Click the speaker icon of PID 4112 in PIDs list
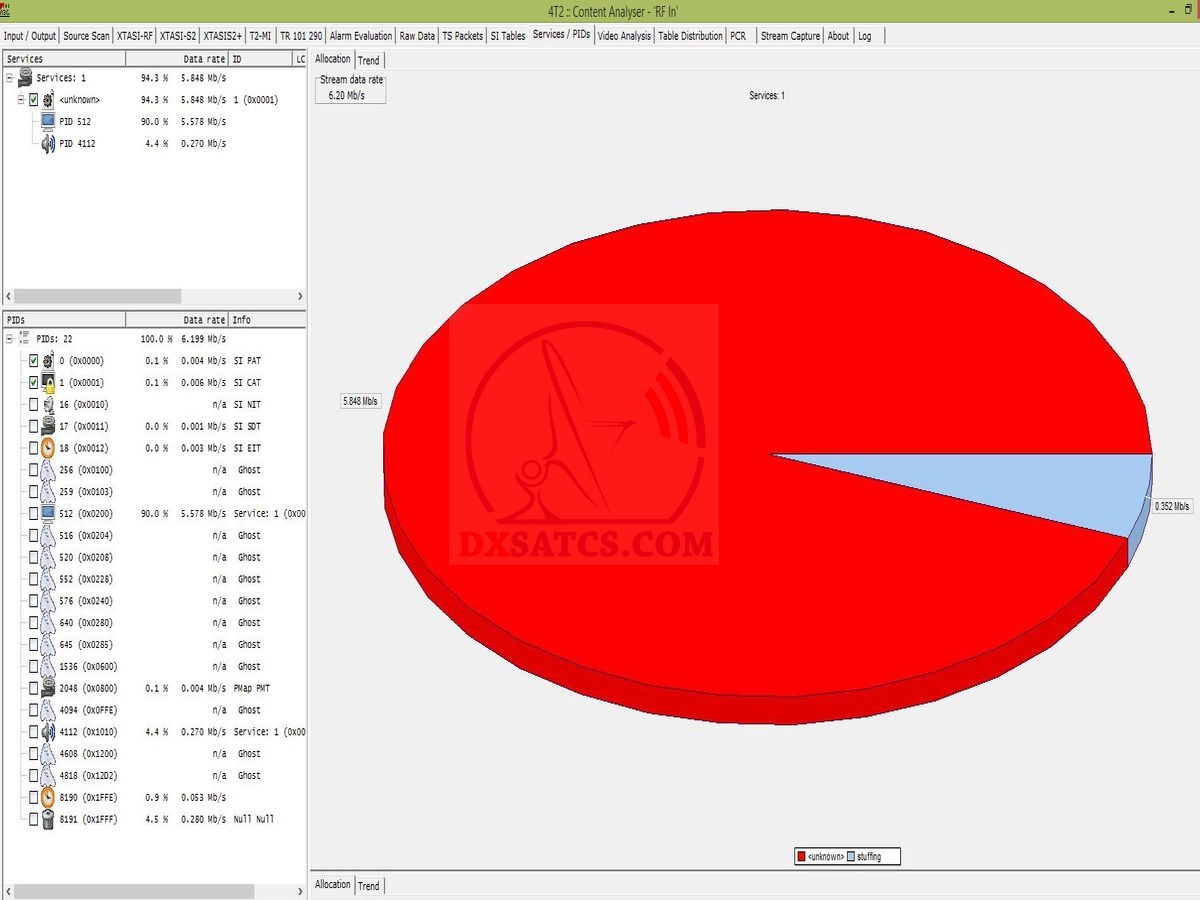Screen dimensions: 1200x900 click(x=48, y=732)
